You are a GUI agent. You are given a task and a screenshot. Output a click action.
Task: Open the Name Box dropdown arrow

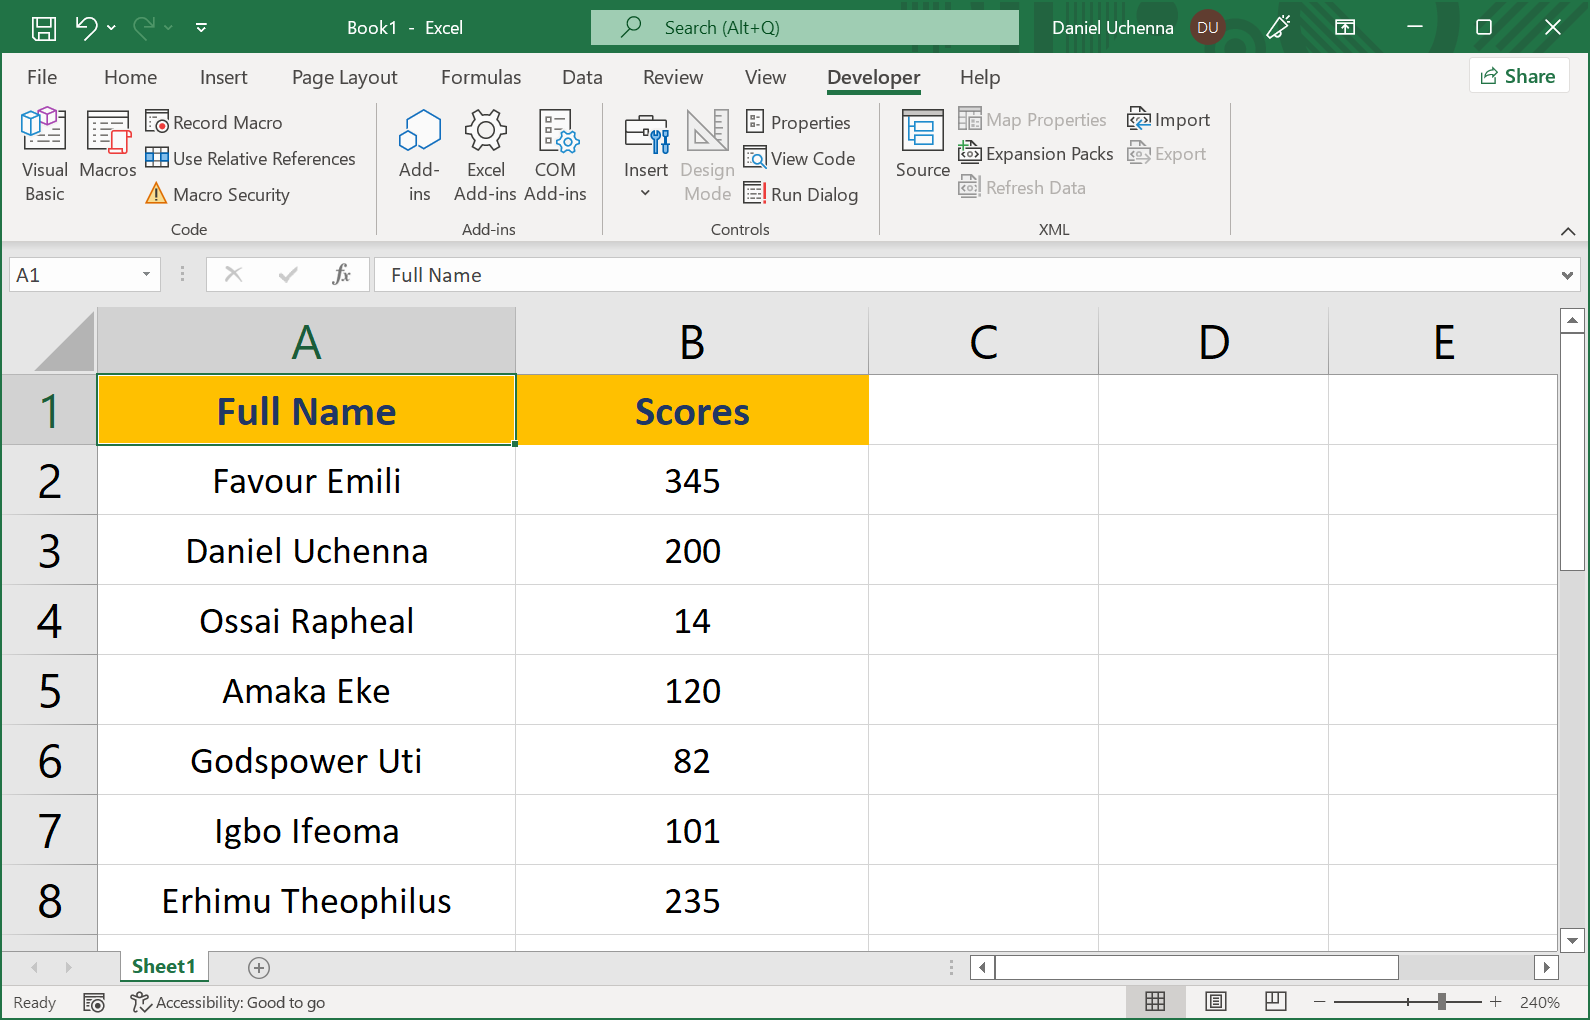(146, 275)
